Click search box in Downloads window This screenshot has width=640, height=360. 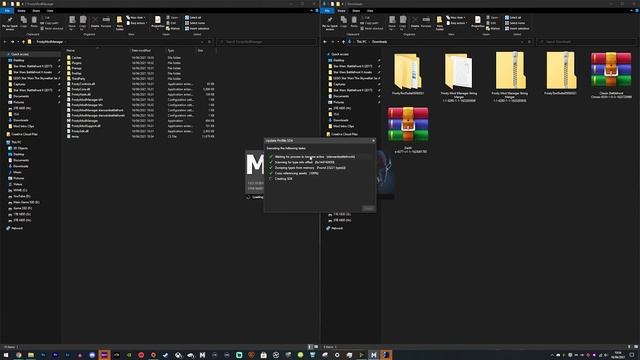(x=587, y=42)
